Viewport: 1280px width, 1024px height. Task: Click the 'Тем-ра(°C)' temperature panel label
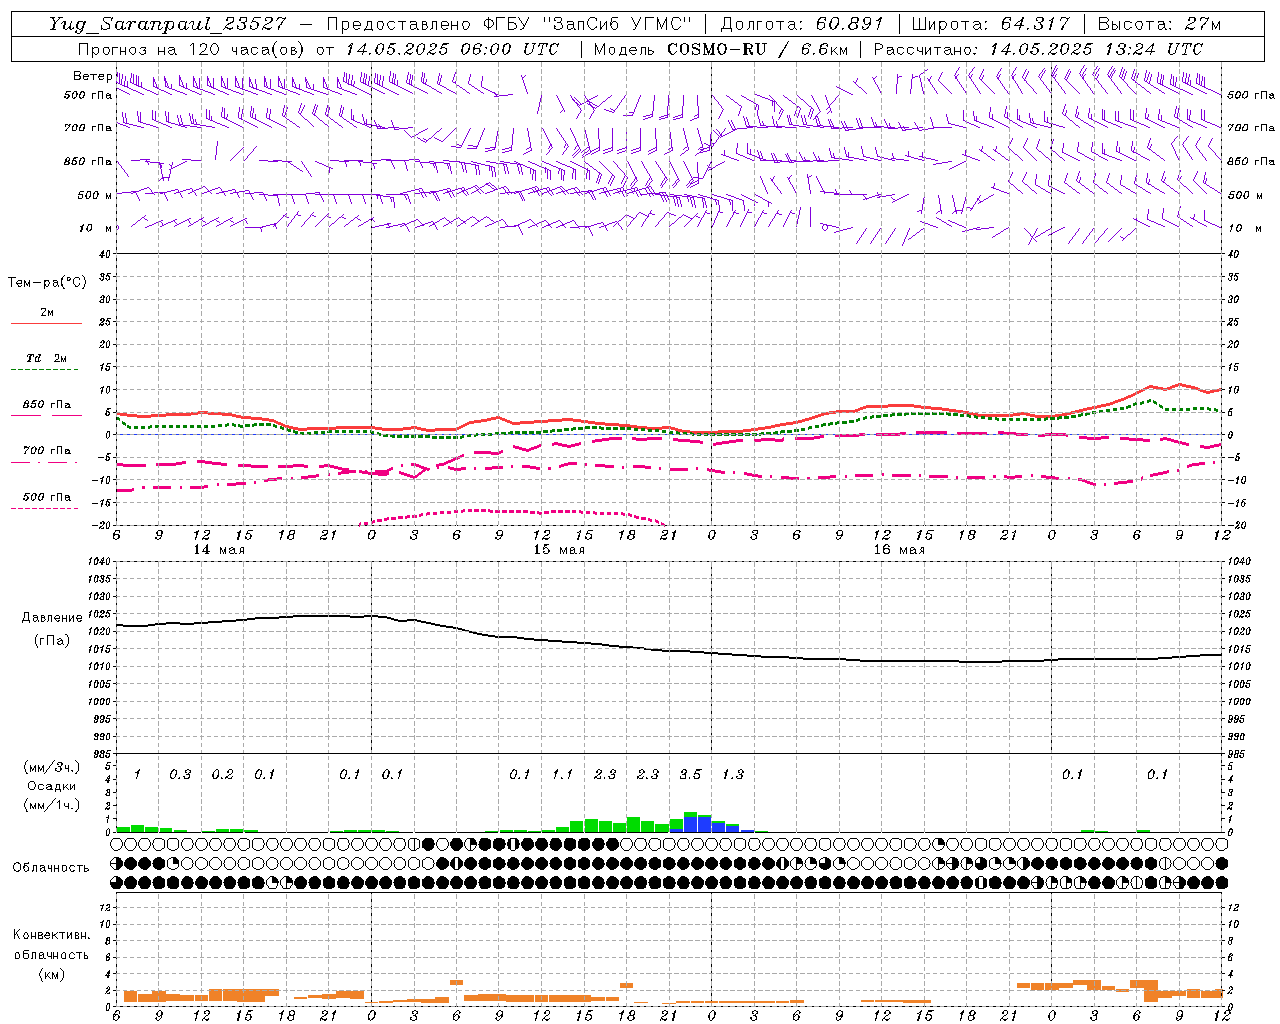coord(47,282)
